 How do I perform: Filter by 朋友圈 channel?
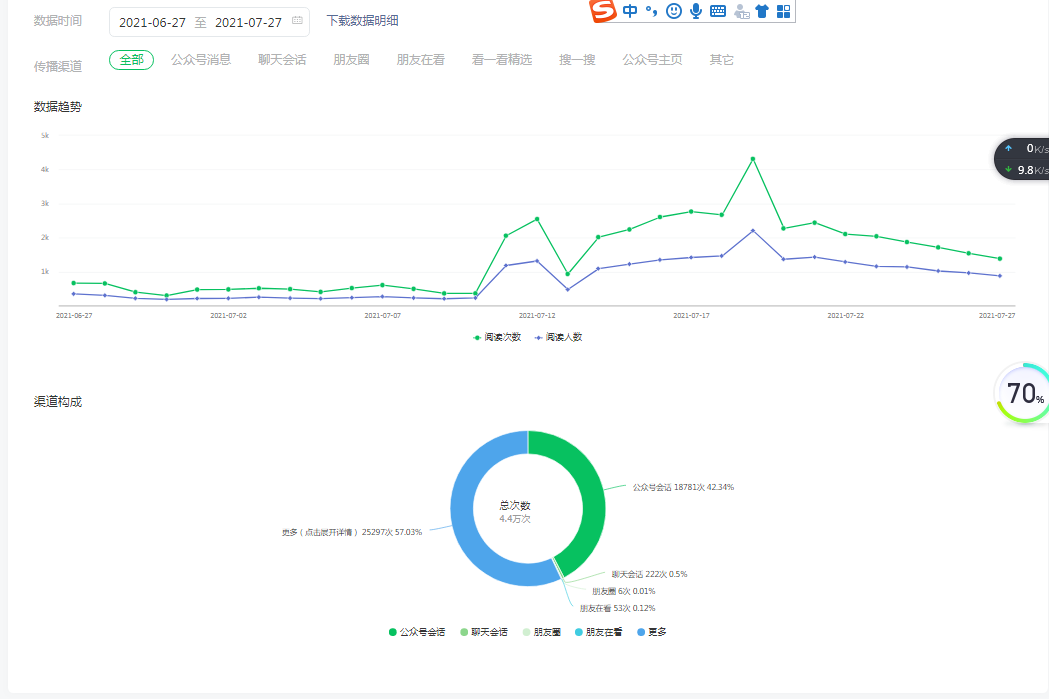[x=351, y=60]
